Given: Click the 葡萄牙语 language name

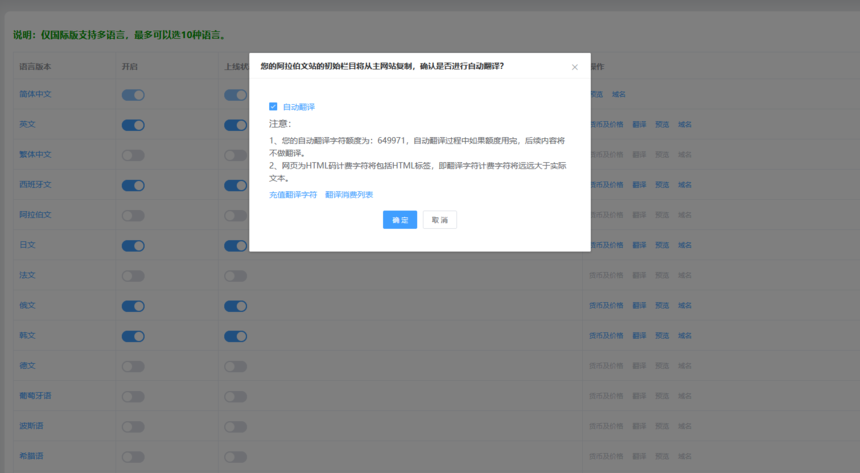Looking at the screenshot, I should 35,396.
